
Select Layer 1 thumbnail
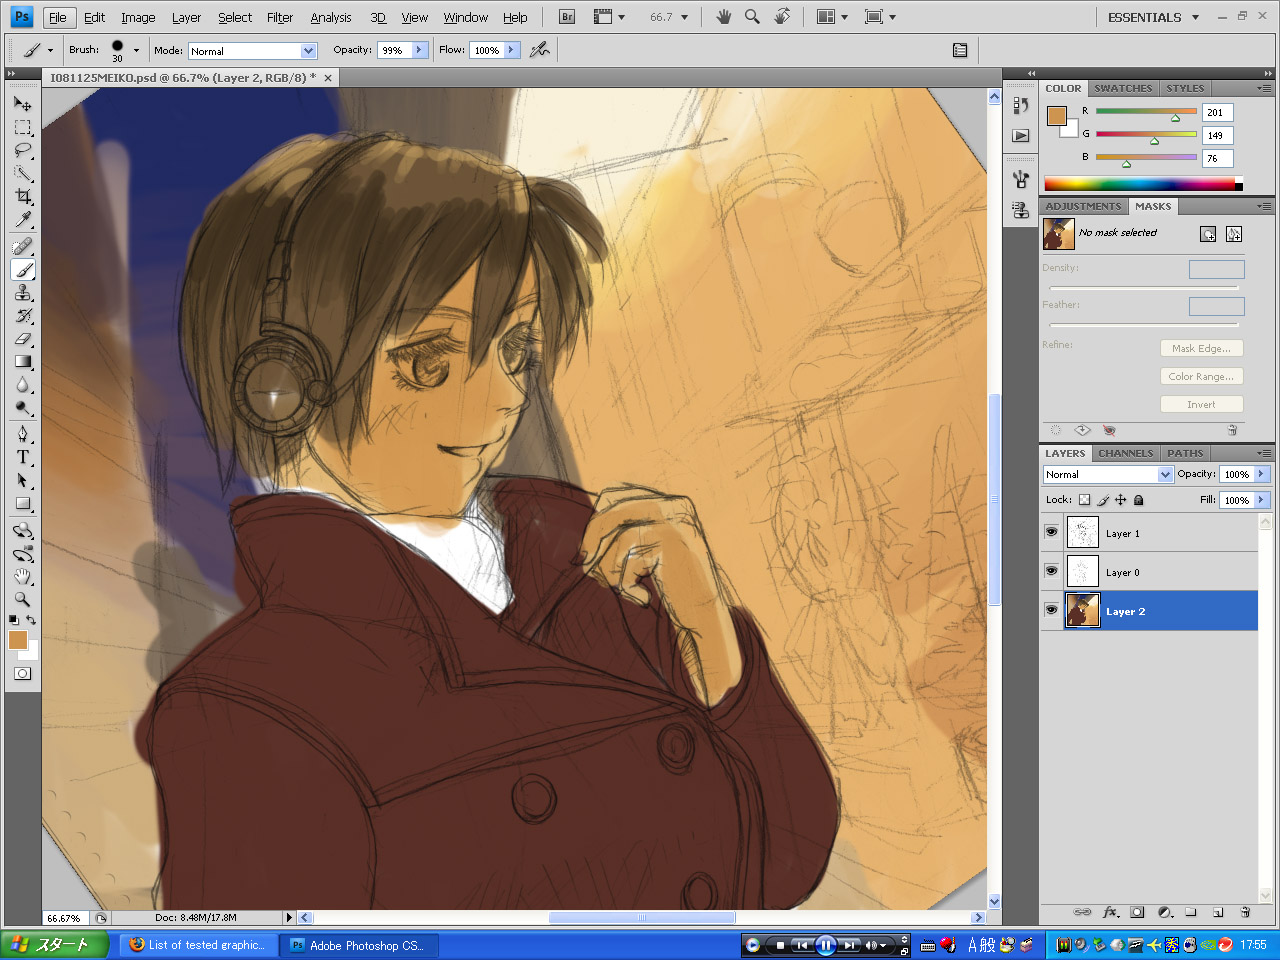tap(1083, 532)
